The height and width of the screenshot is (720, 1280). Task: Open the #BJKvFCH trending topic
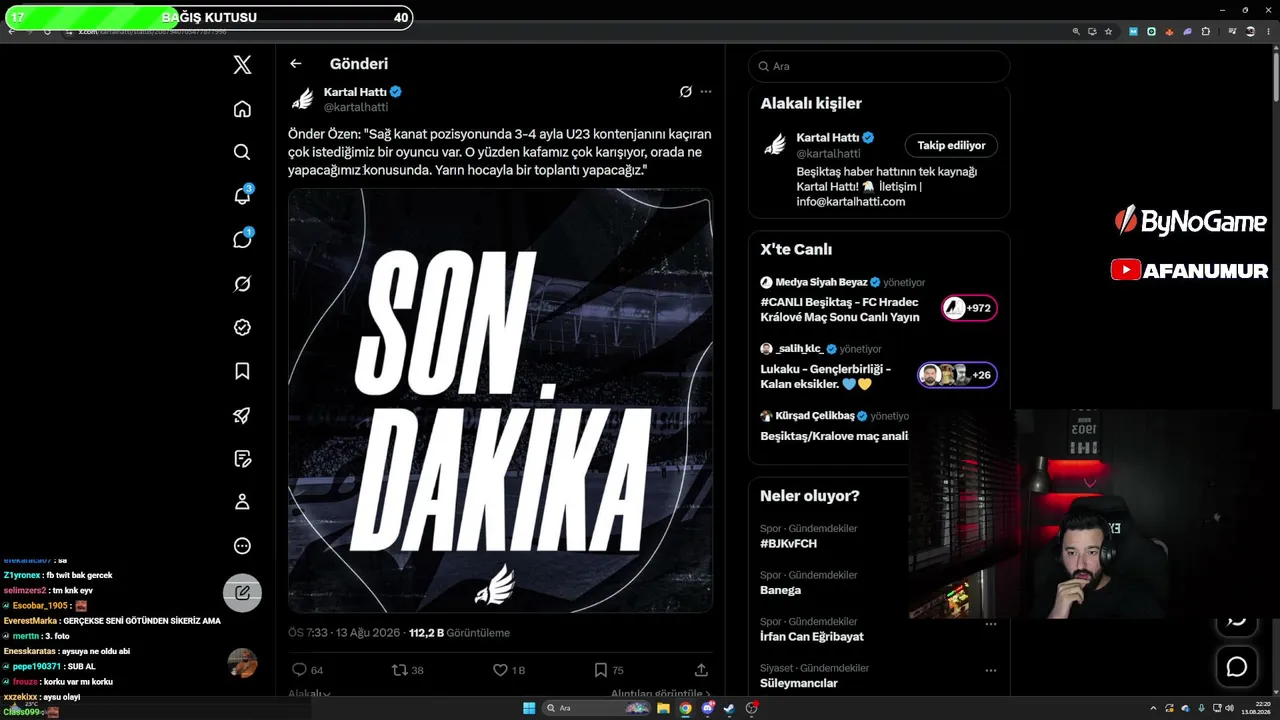(788, 544)
